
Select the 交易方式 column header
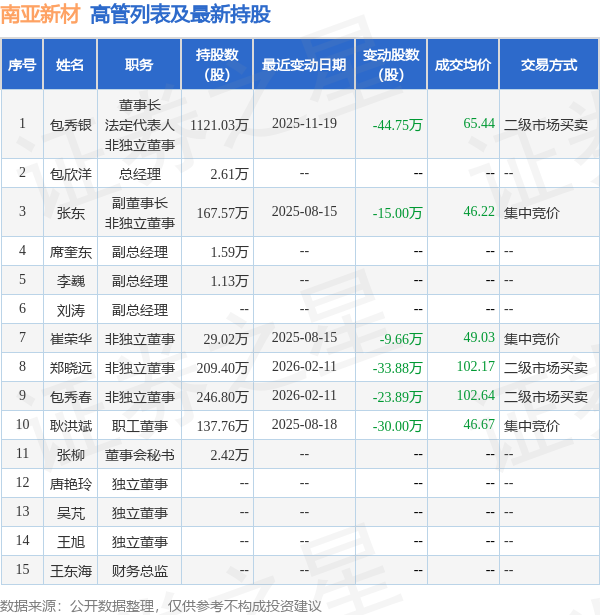click(549, 65)
